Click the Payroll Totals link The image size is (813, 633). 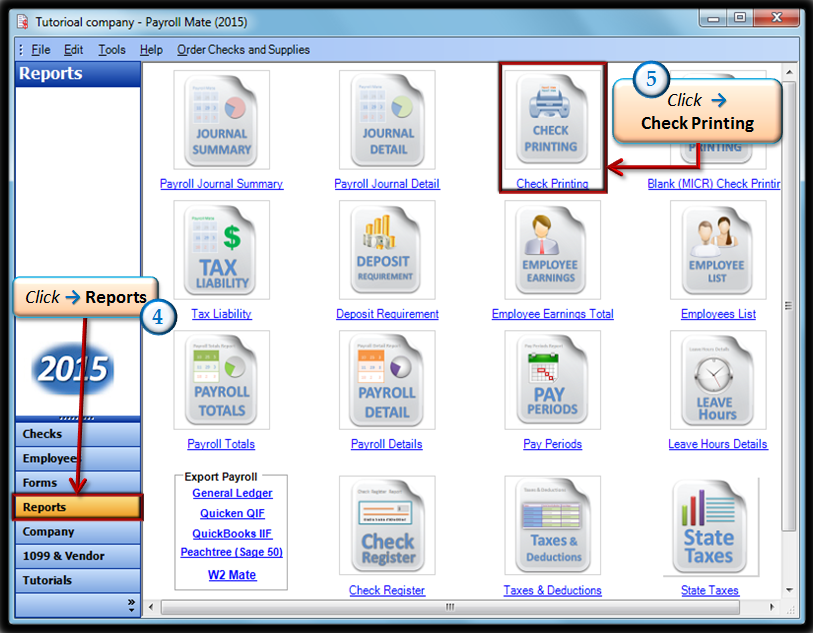(221, 444)
